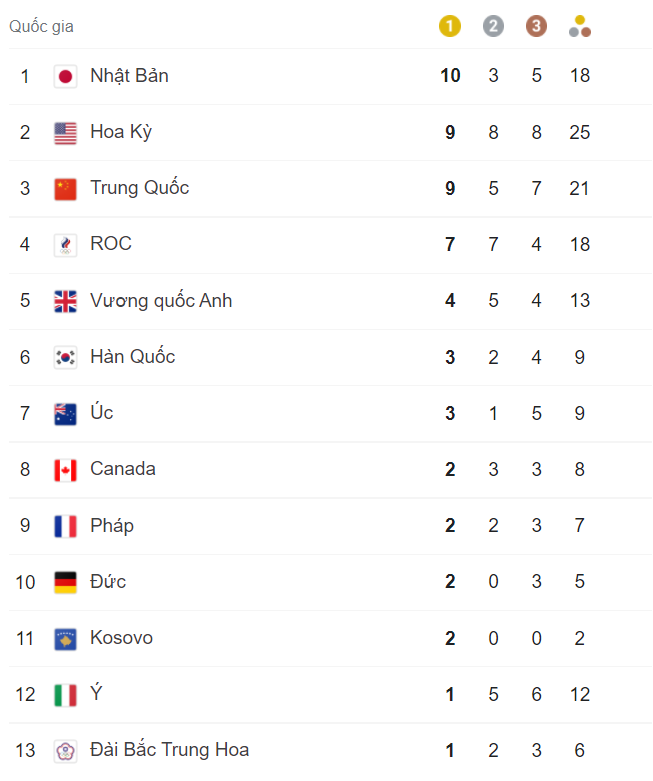Click the Japan flag icon

pos(65,76)
